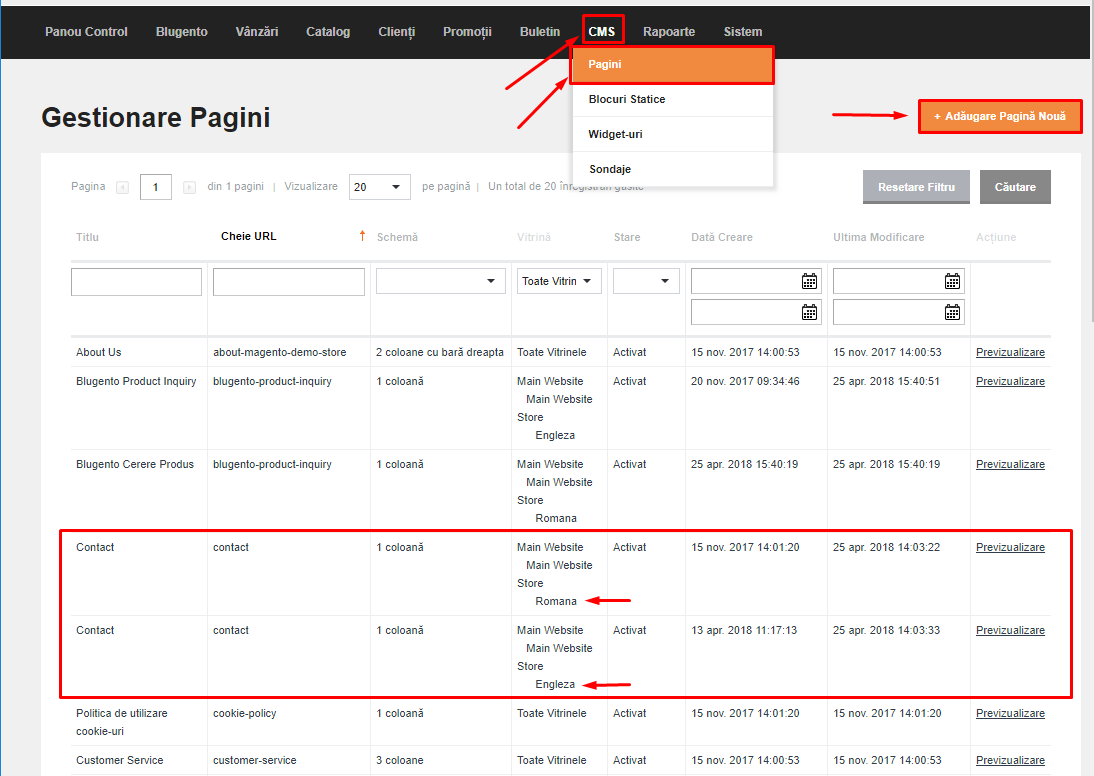Click the page number input field
The image size is (1094, 776).
click(156, 187)
